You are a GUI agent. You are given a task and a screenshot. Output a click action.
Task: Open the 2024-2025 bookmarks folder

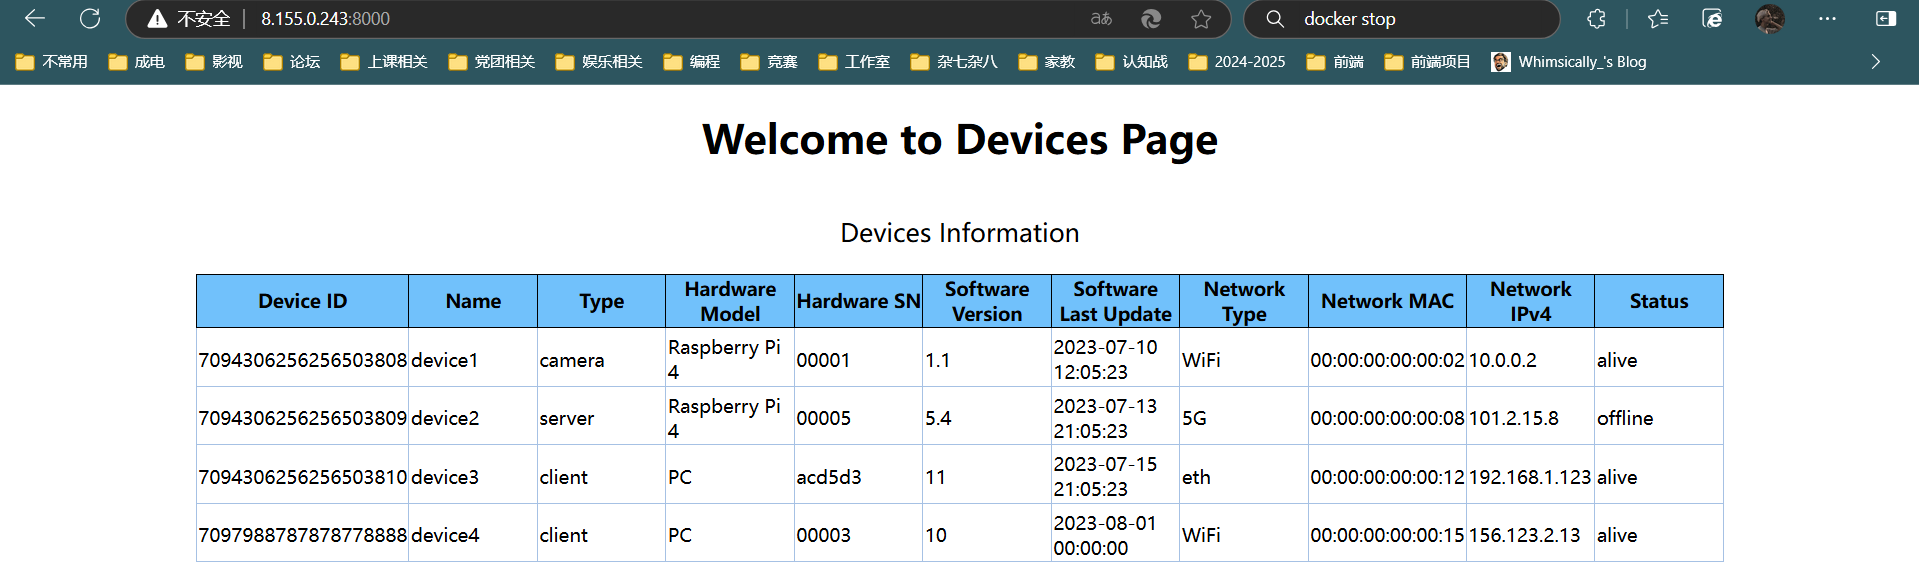1237,62
